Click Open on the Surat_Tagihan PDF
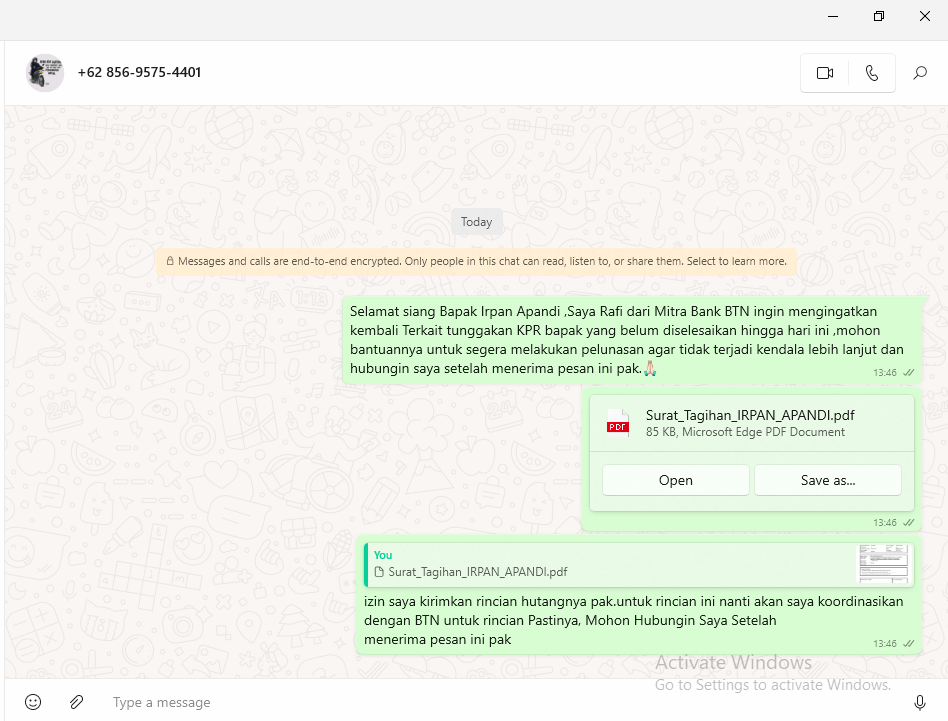Screen dimensions: 948x721 675,480
